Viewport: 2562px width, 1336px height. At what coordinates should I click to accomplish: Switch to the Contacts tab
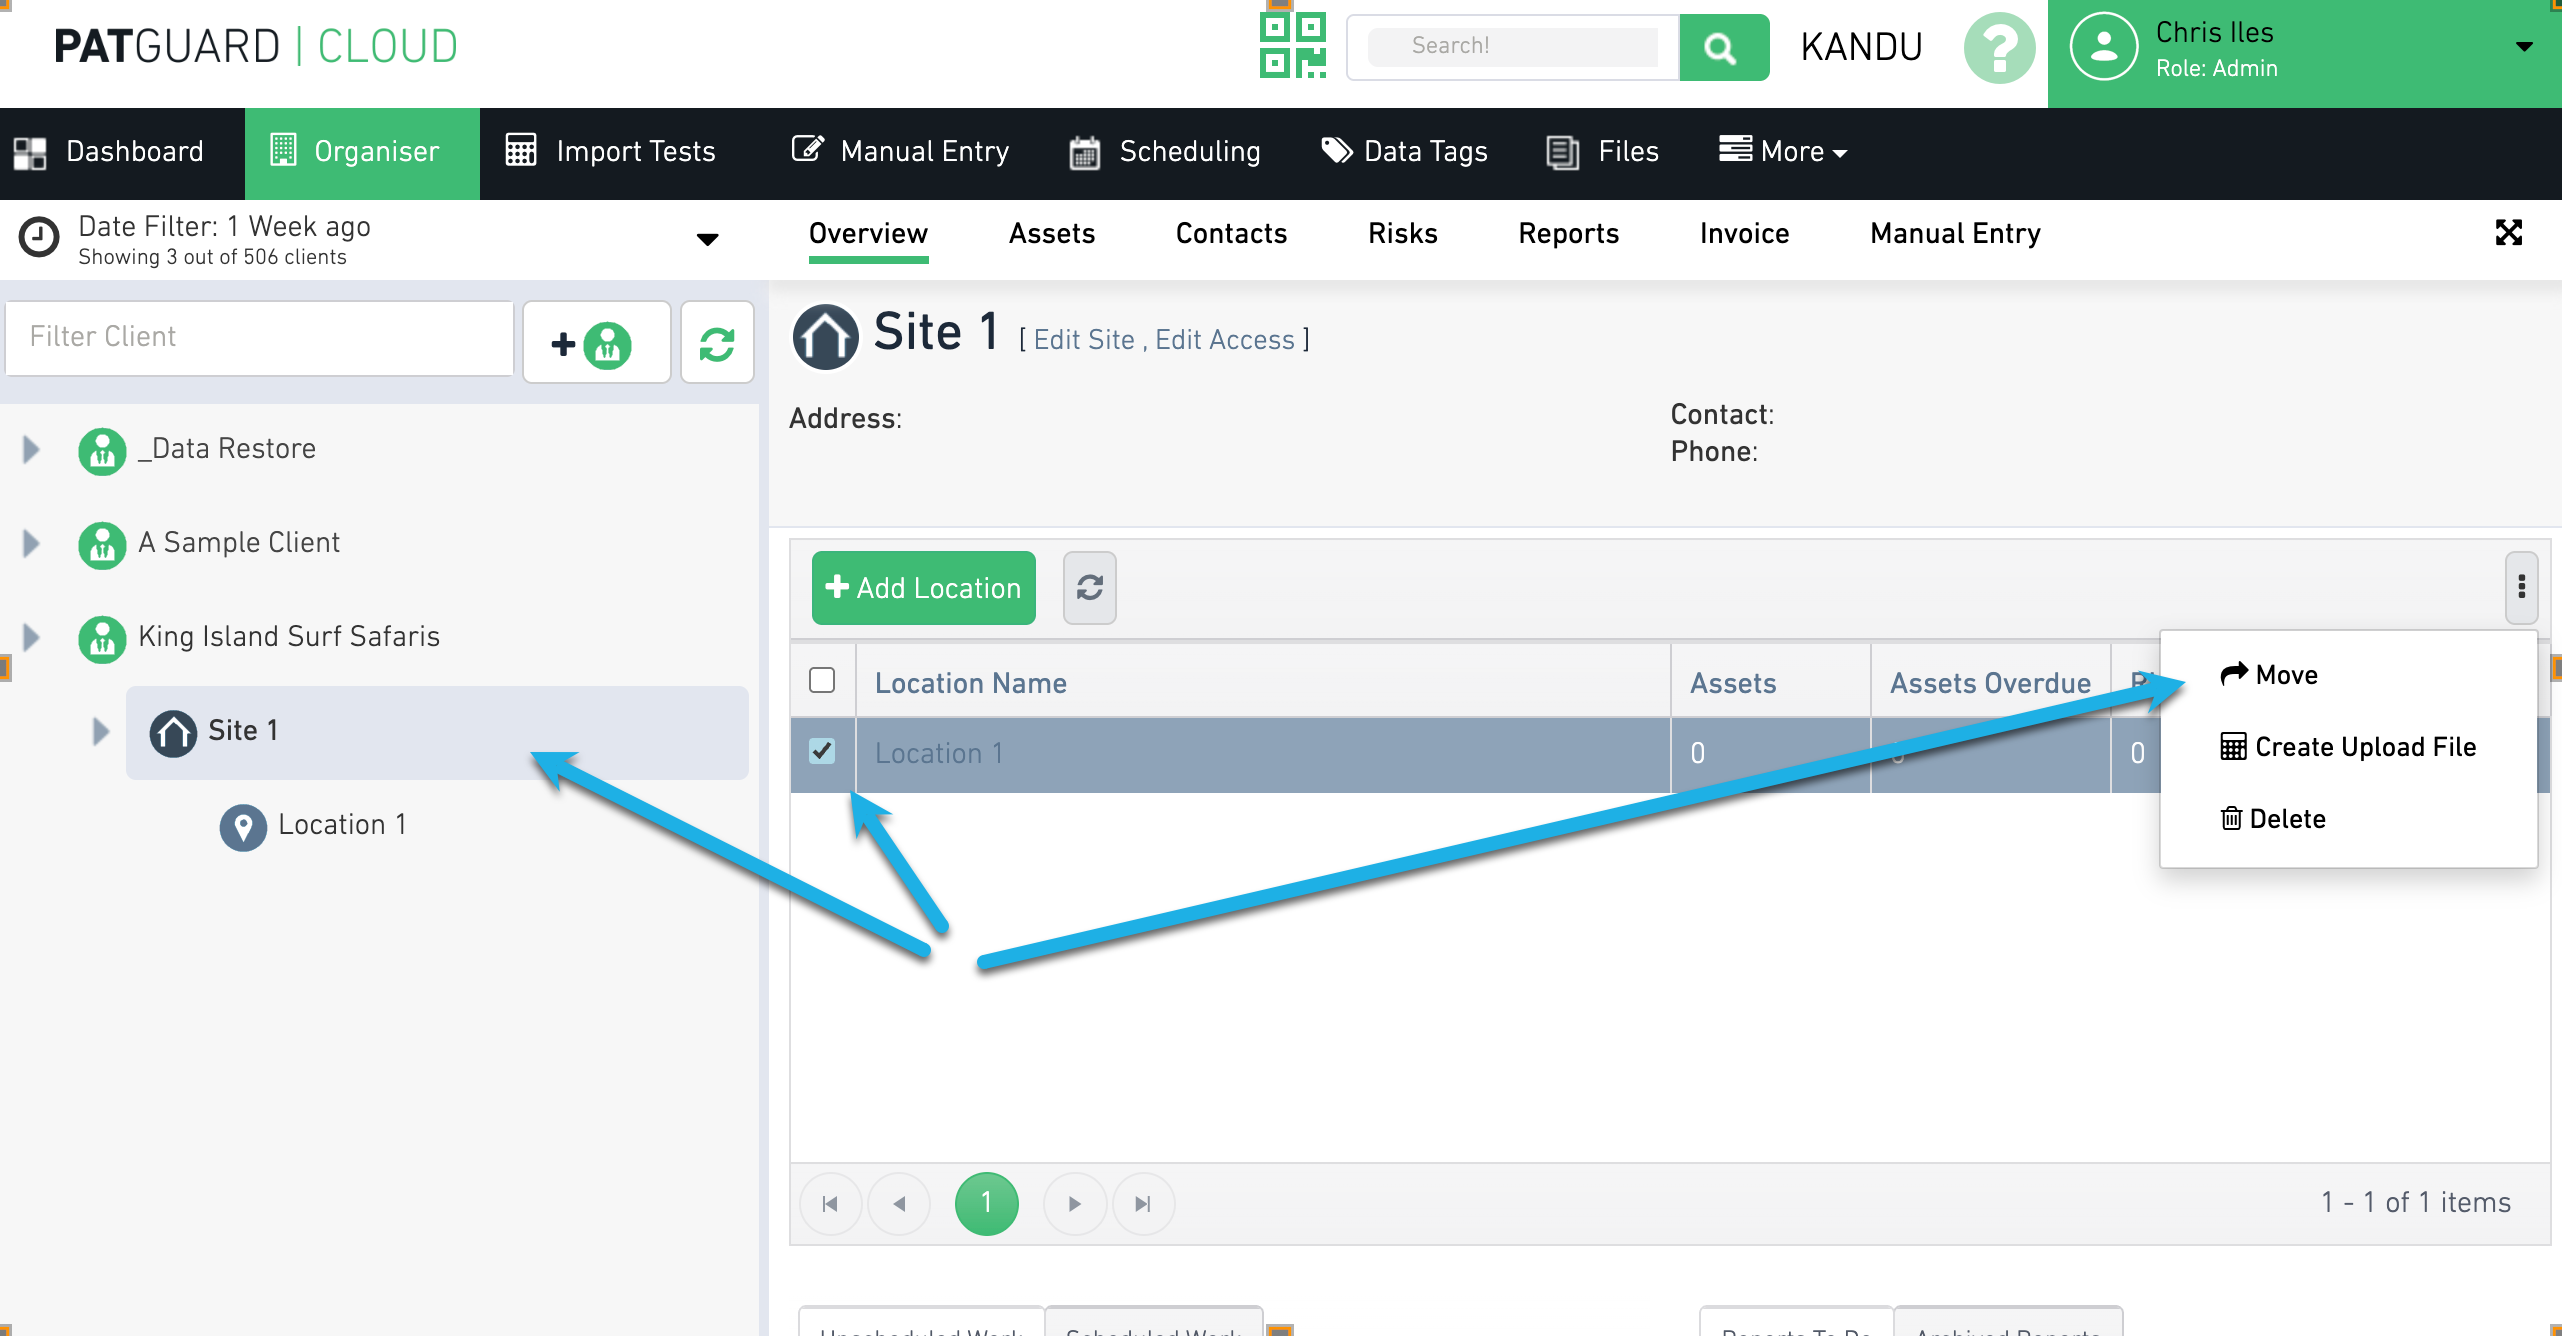[x=1231, y=234]
